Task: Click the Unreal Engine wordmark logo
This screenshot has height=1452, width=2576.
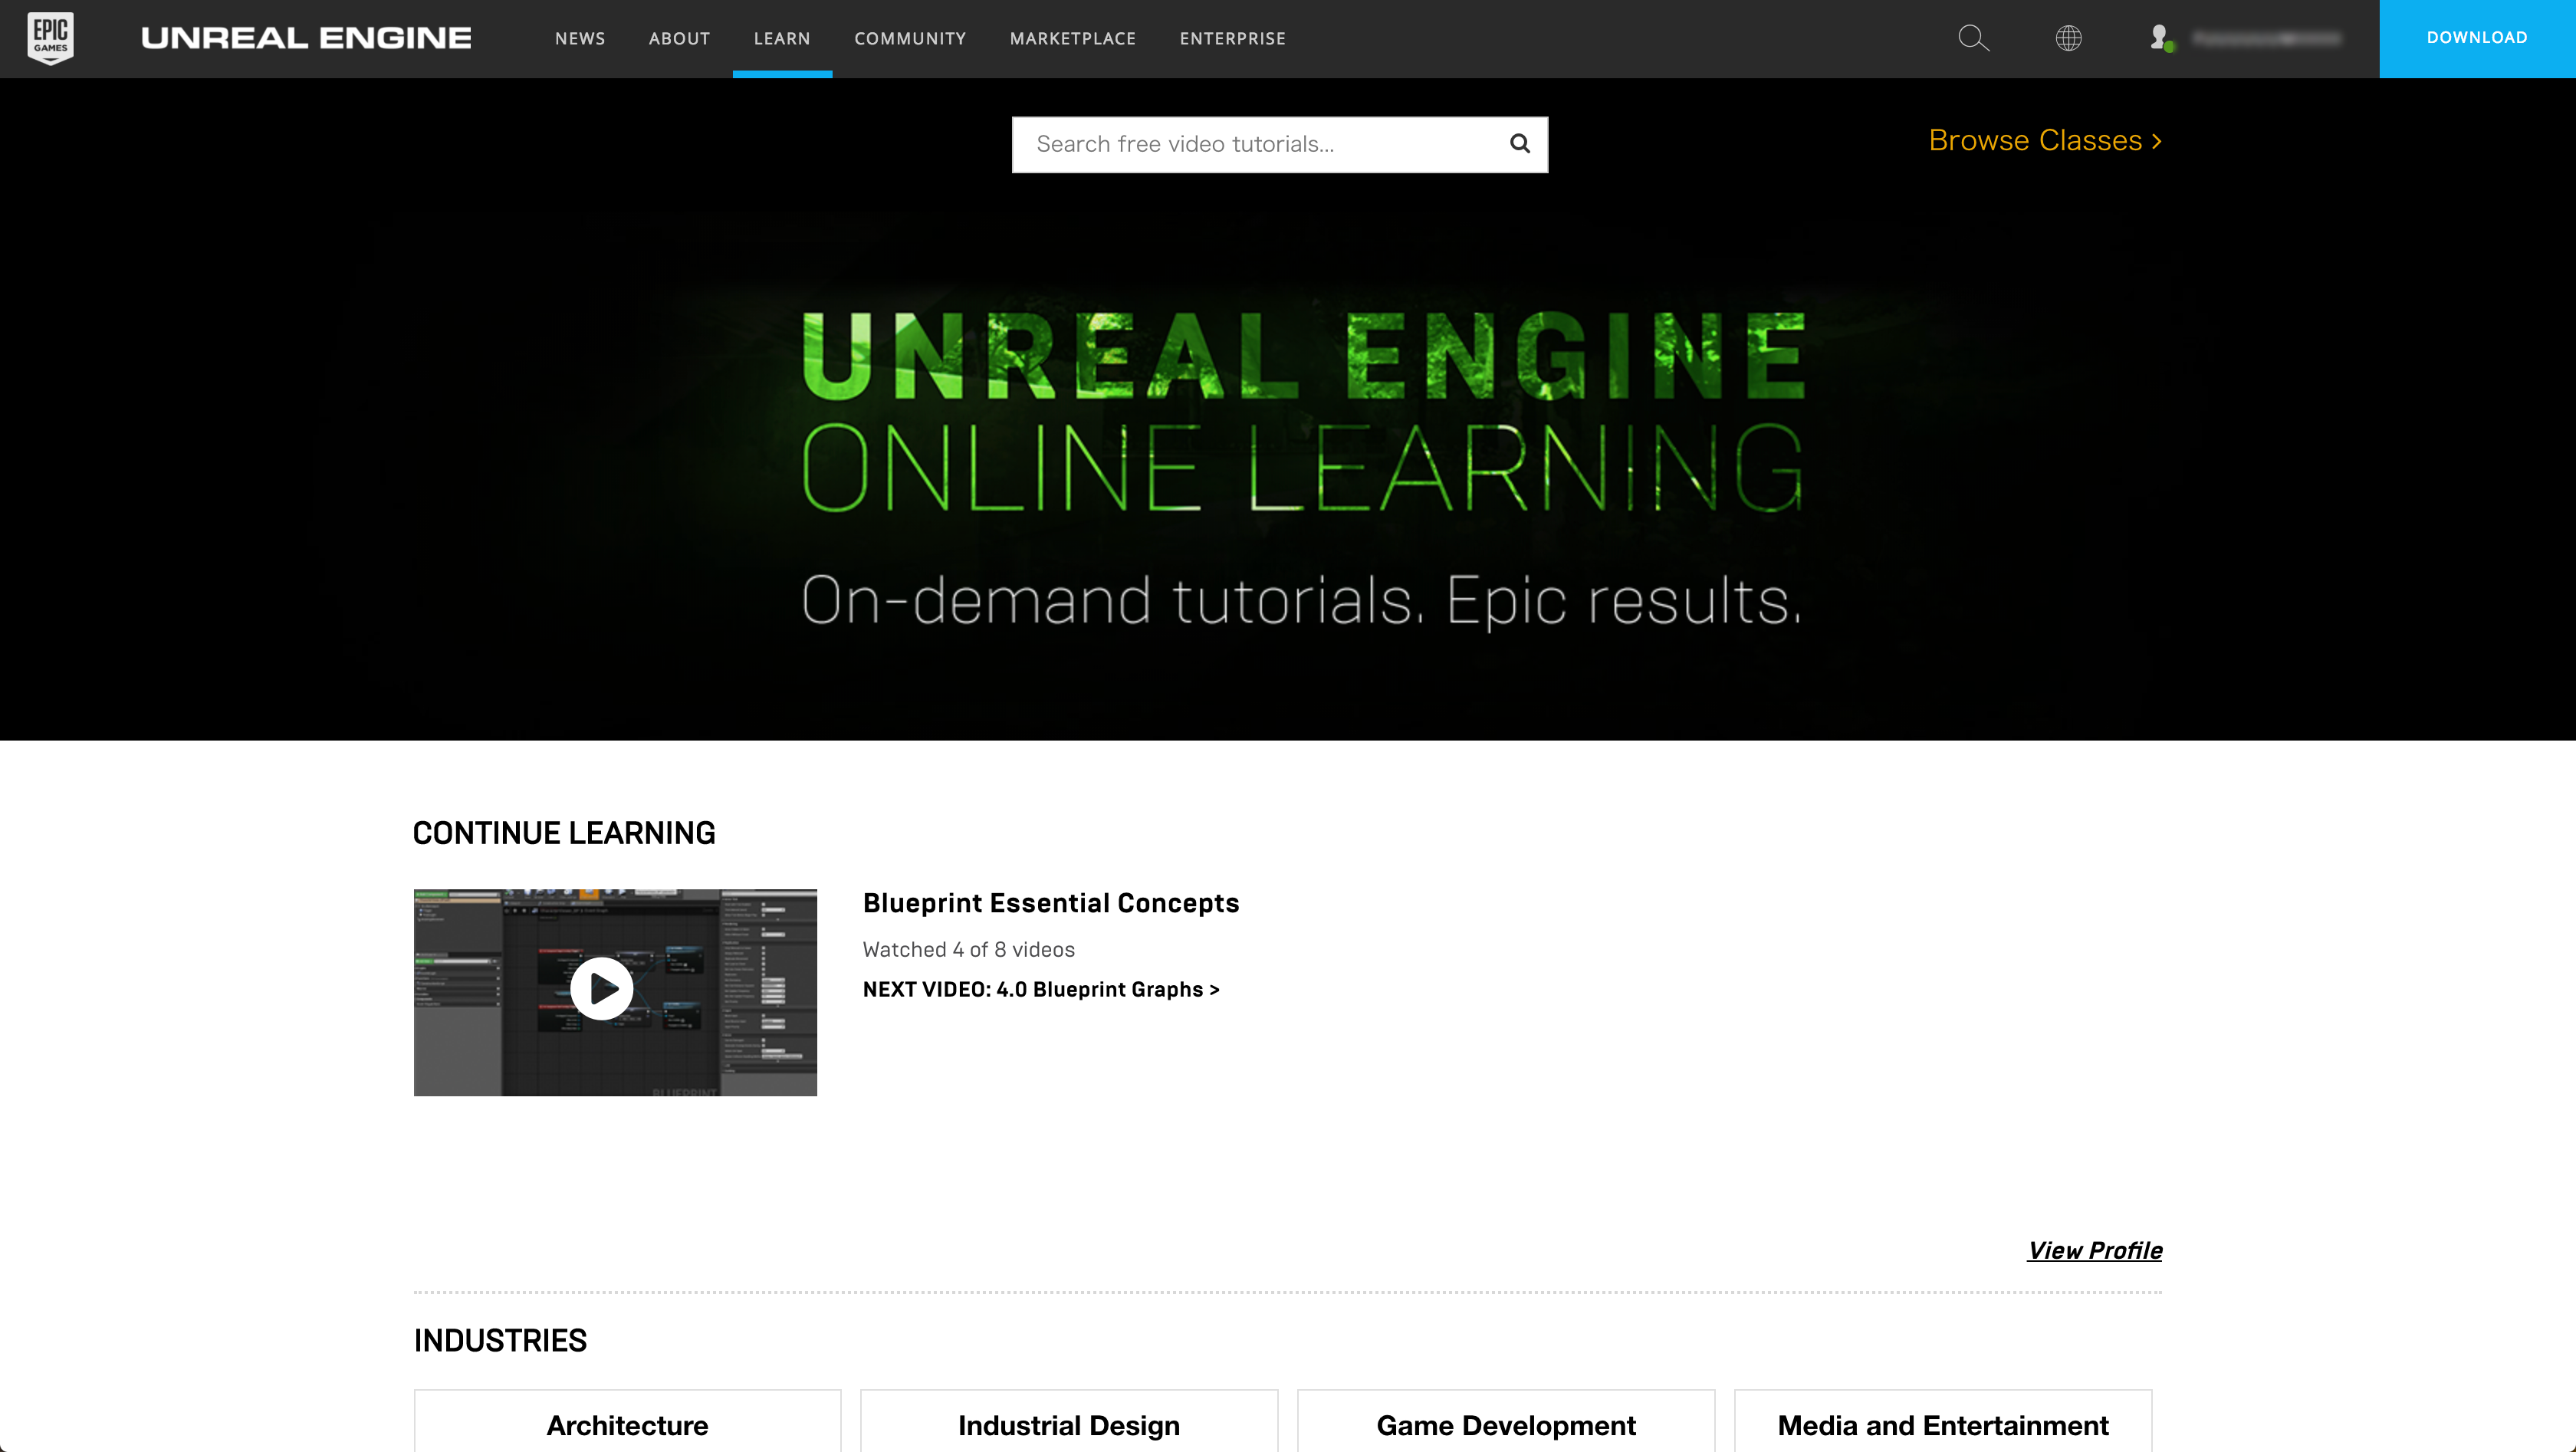Action: click(306, 38)
